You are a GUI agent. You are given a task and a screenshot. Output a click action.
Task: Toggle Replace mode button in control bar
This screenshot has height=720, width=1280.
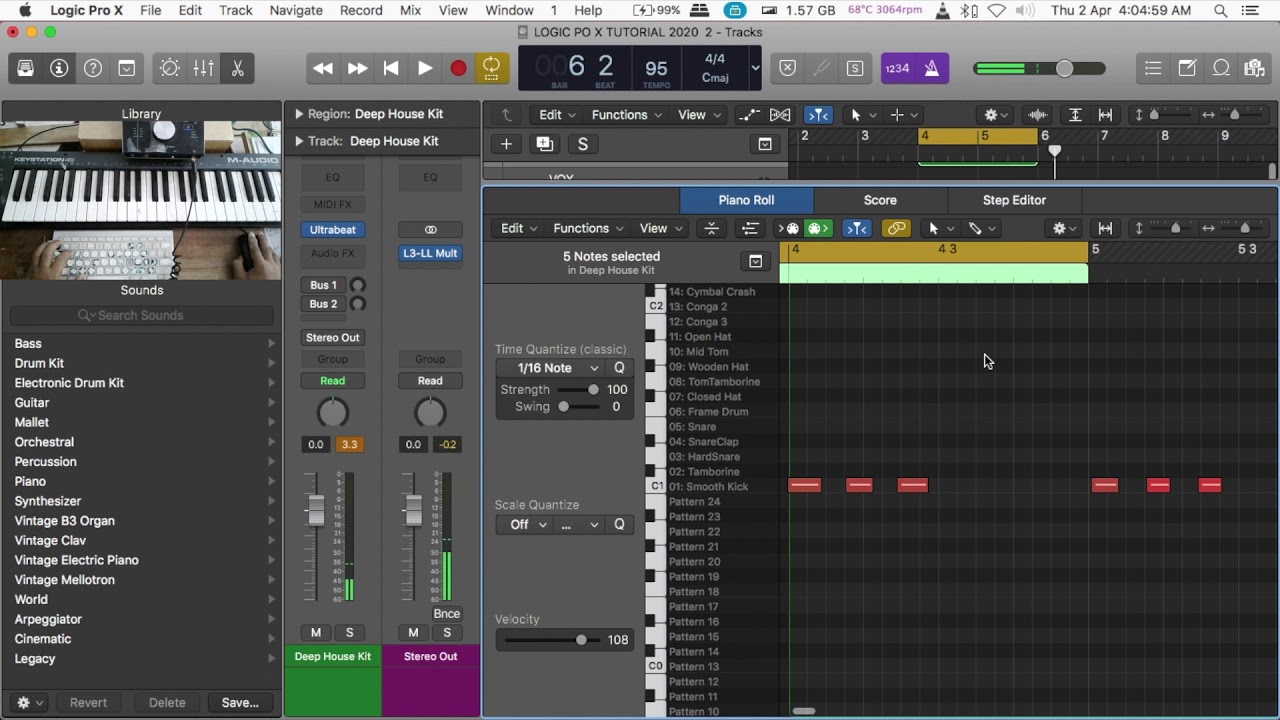tap(788, 68)
